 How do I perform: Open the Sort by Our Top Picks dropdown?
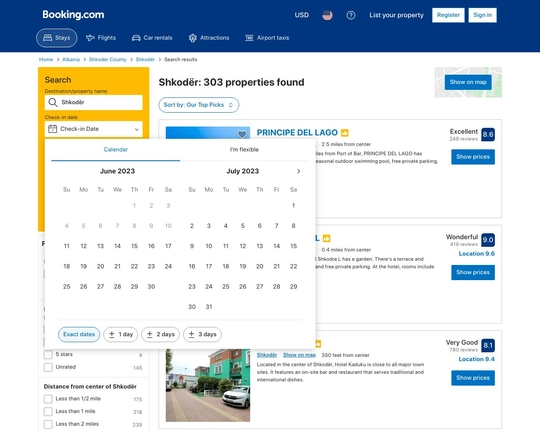click(x=199, y=105)
